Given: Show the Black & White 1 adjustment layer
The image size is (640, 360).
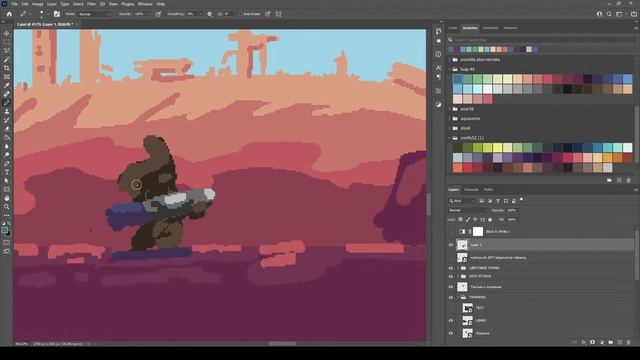Looking at the screenshot, I should coord(451,231).
